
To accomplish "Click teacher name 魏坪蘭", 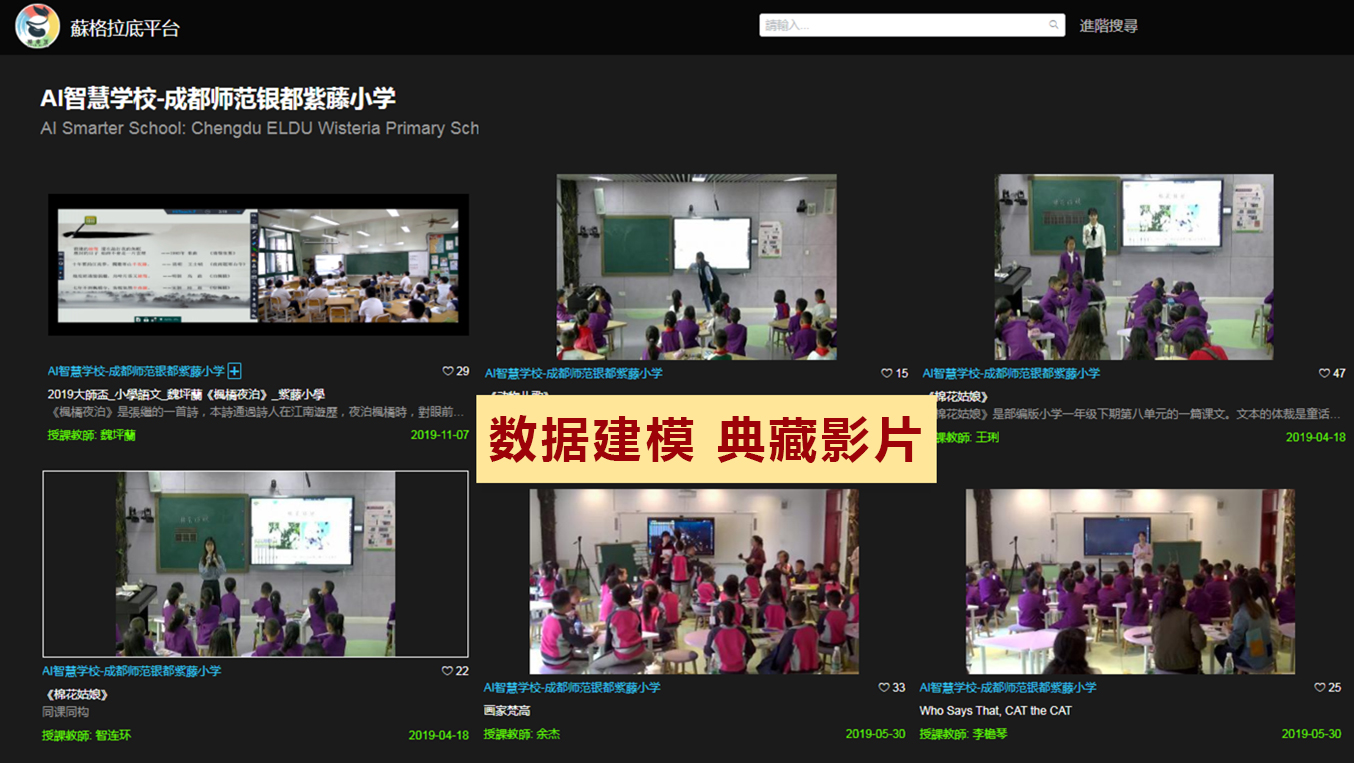I will 117,435.
